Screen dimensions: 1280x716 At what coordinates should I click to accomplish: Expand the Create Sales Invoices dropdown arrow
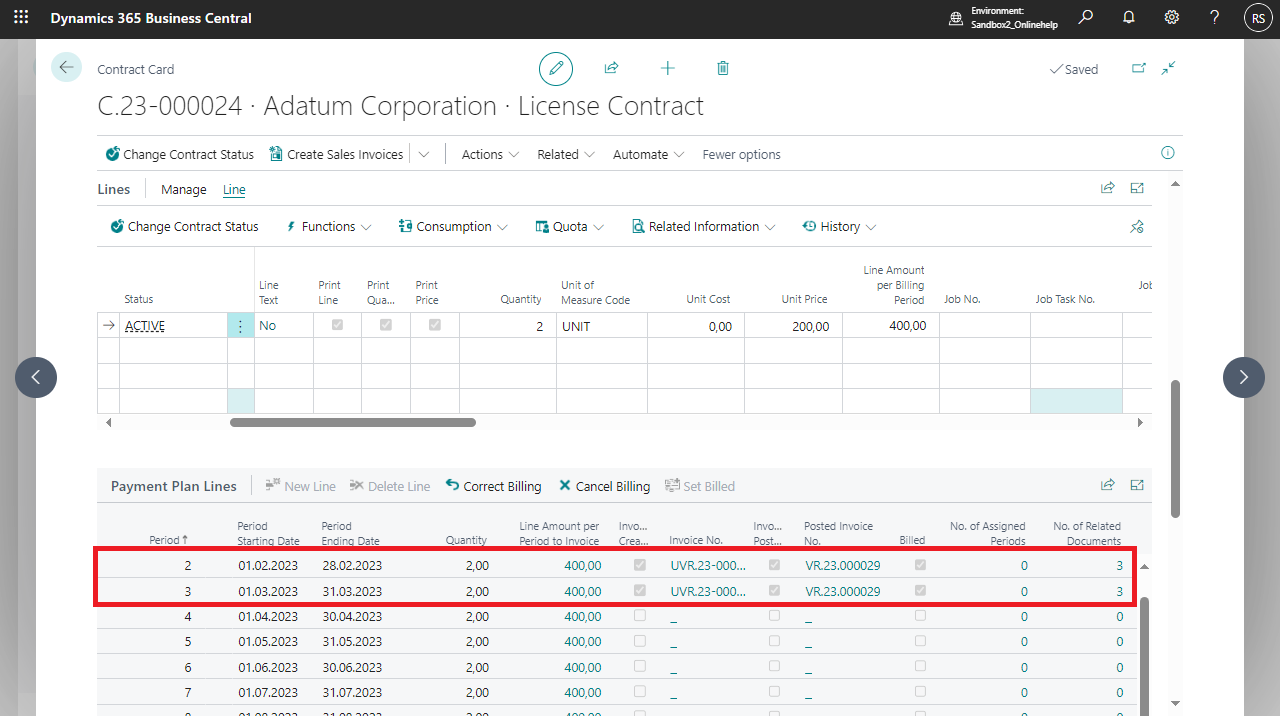424,154
